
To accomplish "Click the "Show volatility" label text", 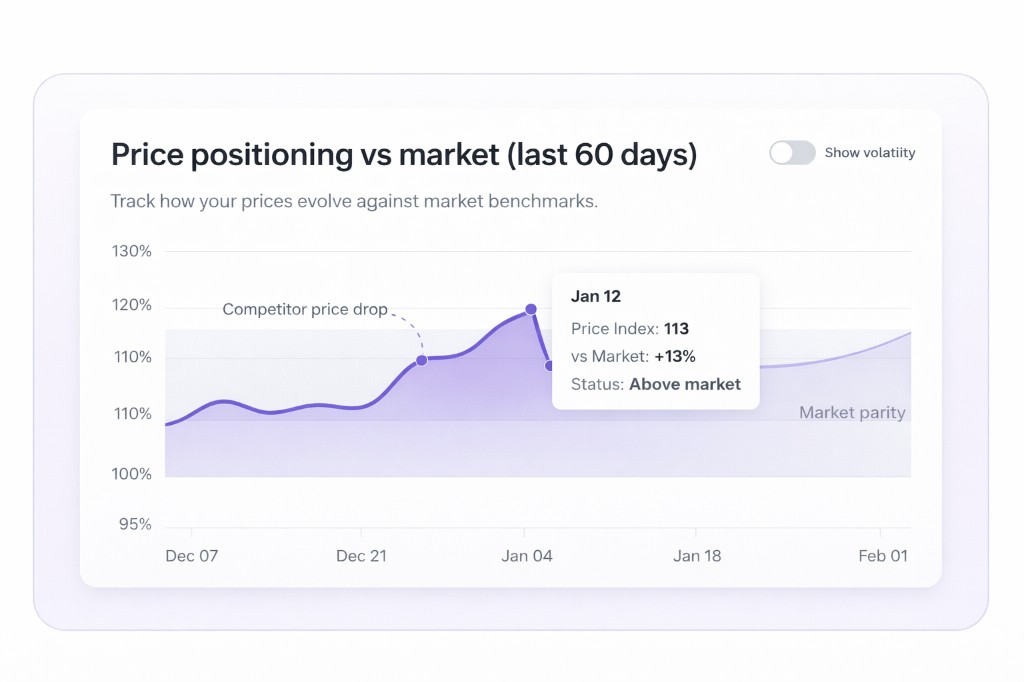I will pos(869,153).
